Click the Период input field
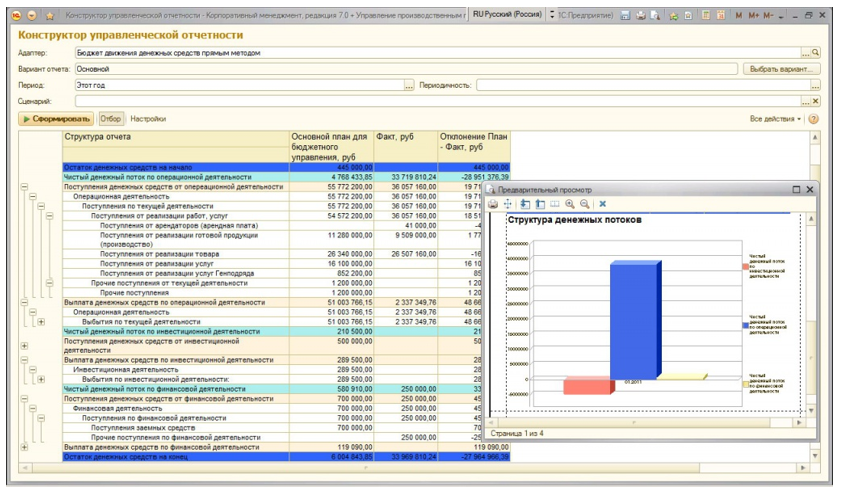Viewport: 844px width, 493px height. coord(238,86)
